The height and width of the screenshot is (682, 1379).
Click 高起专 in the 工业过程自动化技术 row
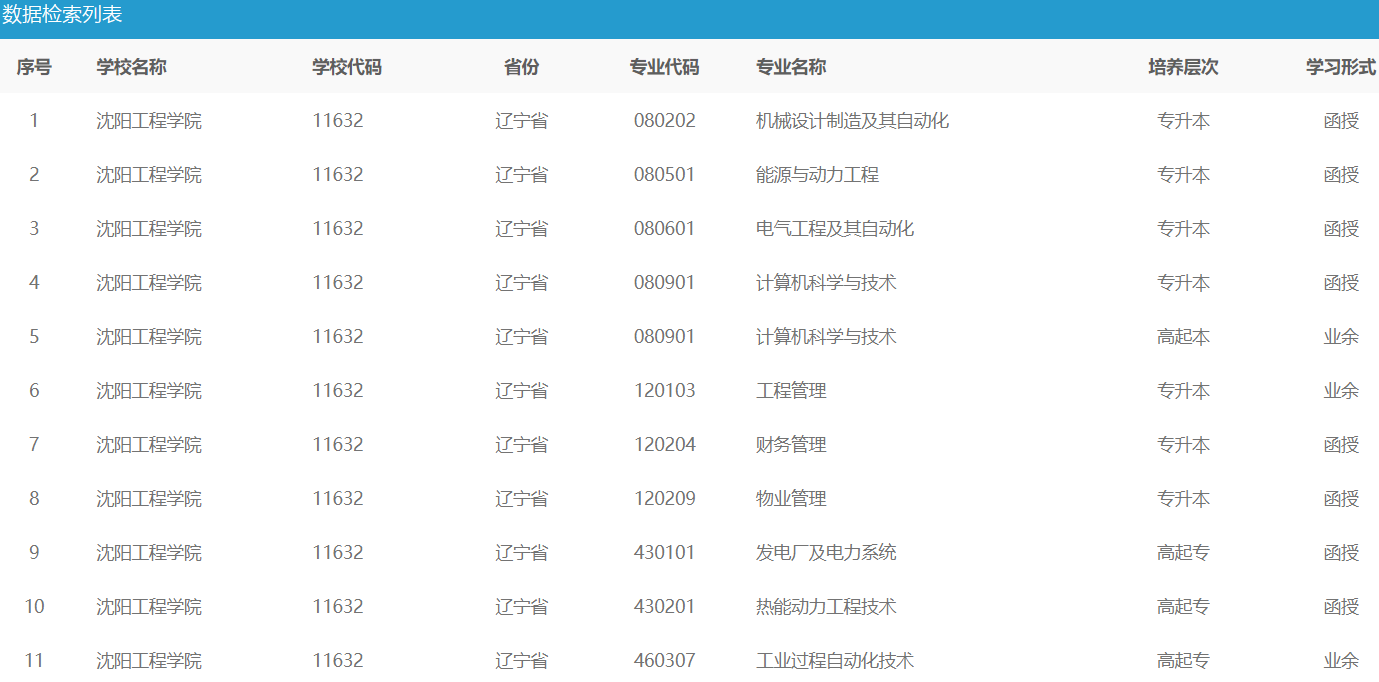tap(1184, 661)
